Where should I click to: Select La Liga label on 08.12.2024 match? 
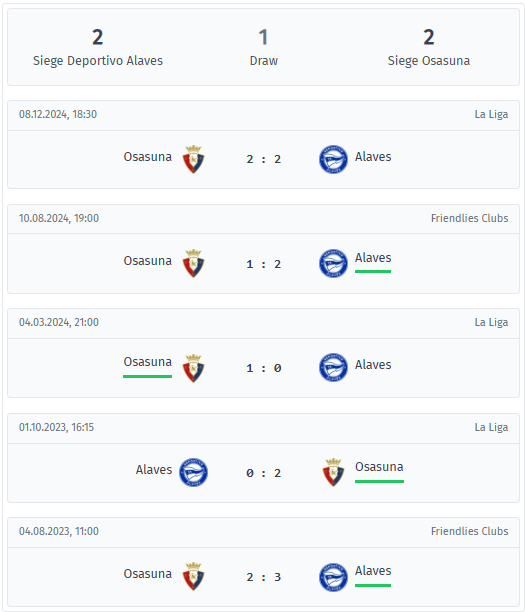(x=491, y=114)
